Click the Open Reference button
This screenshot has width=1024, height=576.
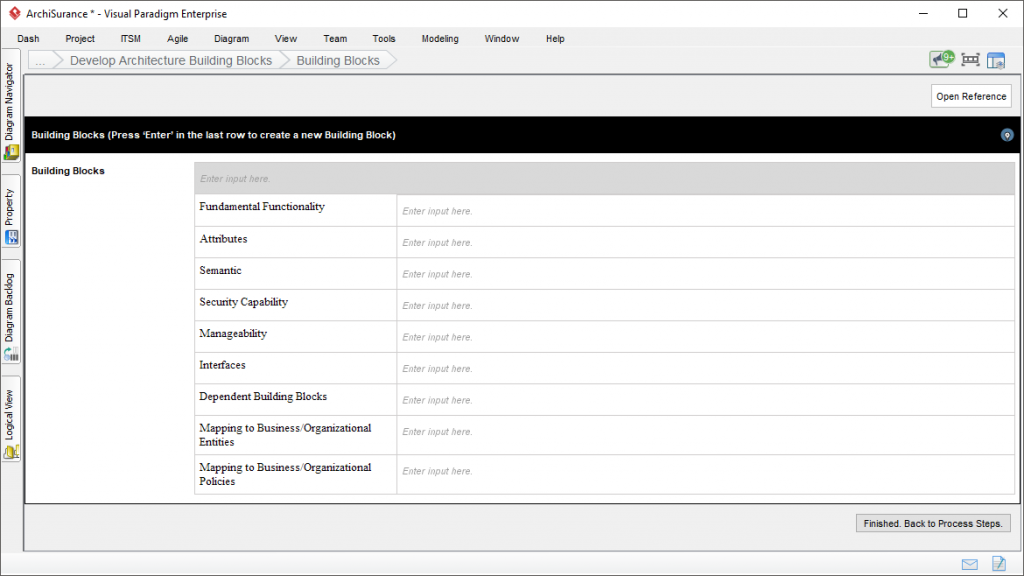pyautogui.click(x=971, y=97)
